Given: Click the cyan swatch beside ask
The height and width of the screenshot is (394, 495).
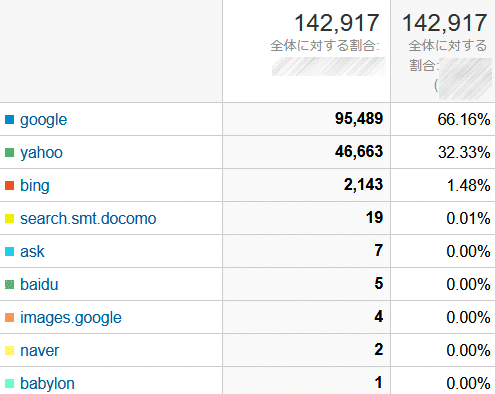Looking at the screenshot, I should pyautogui.click(x=9, y=251).
